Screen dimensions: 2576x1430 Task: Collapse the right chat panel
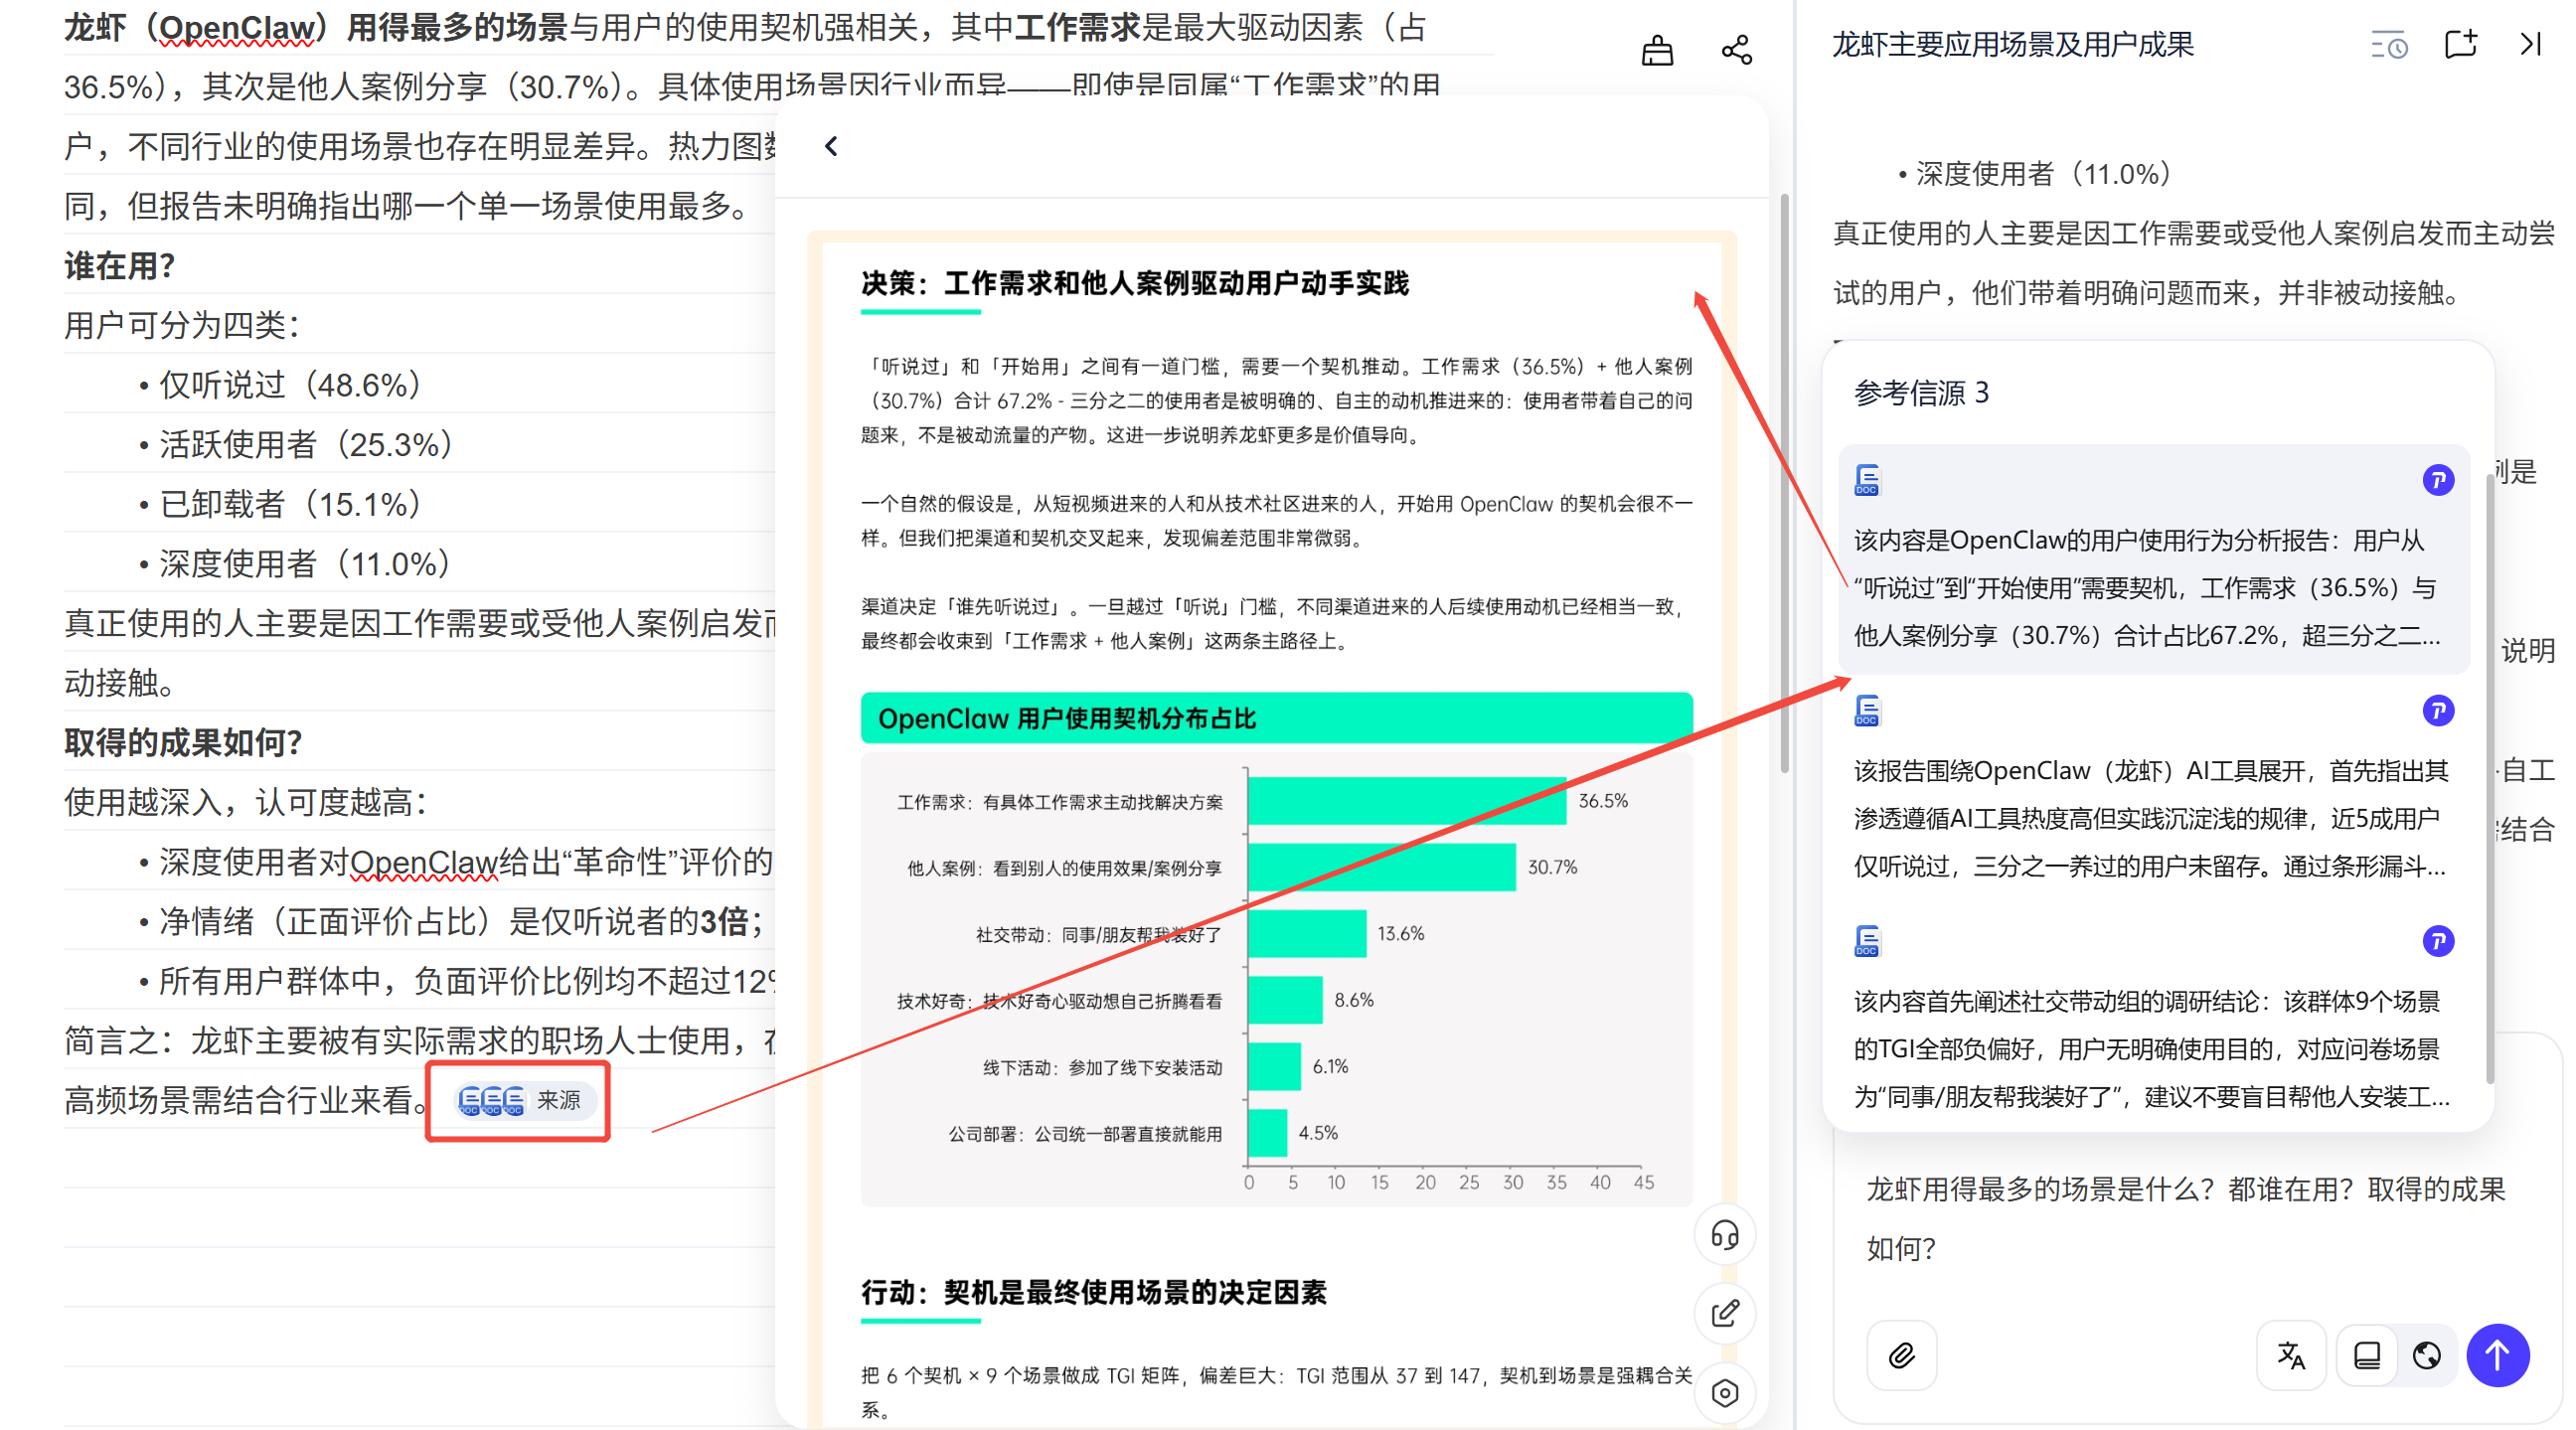[2530, 44]
